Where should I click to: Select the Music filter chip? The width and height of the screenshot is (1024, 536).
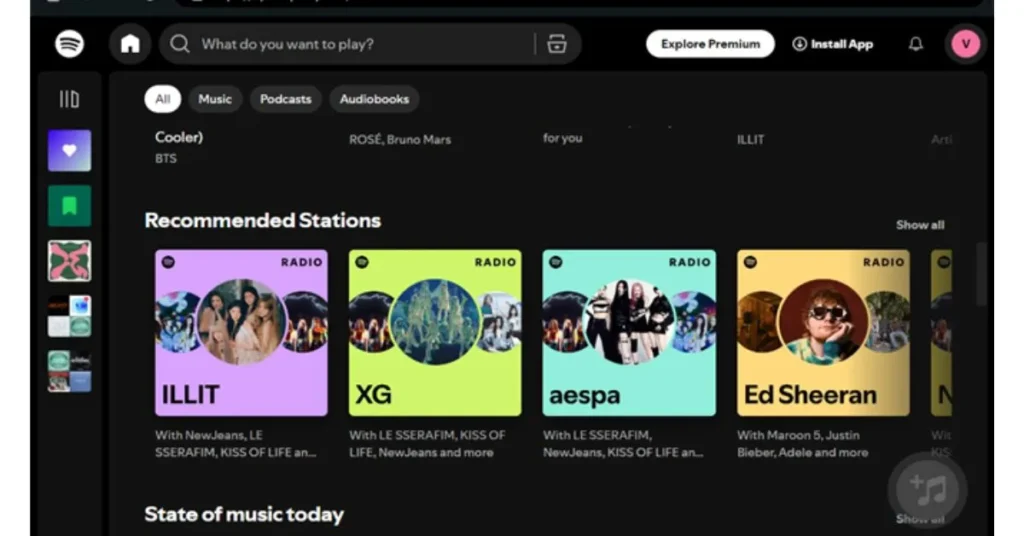click(x=215, y=99)
